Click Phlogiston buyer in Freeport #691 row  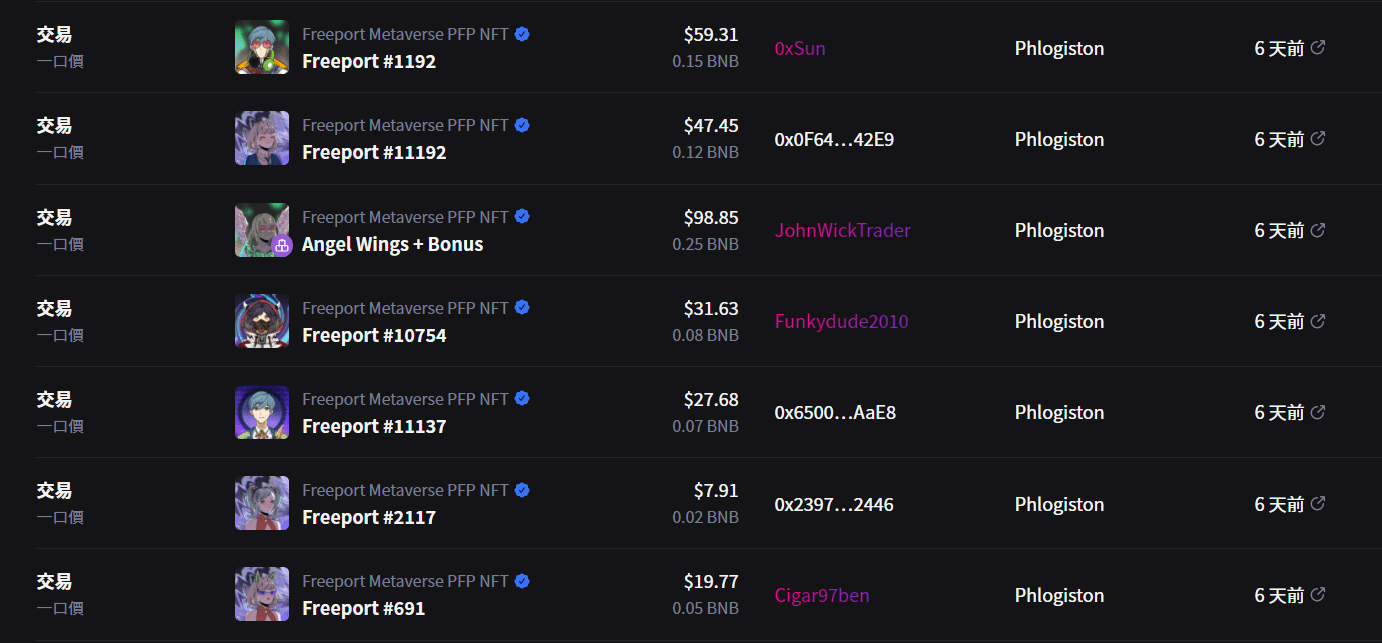point(1059,595)
